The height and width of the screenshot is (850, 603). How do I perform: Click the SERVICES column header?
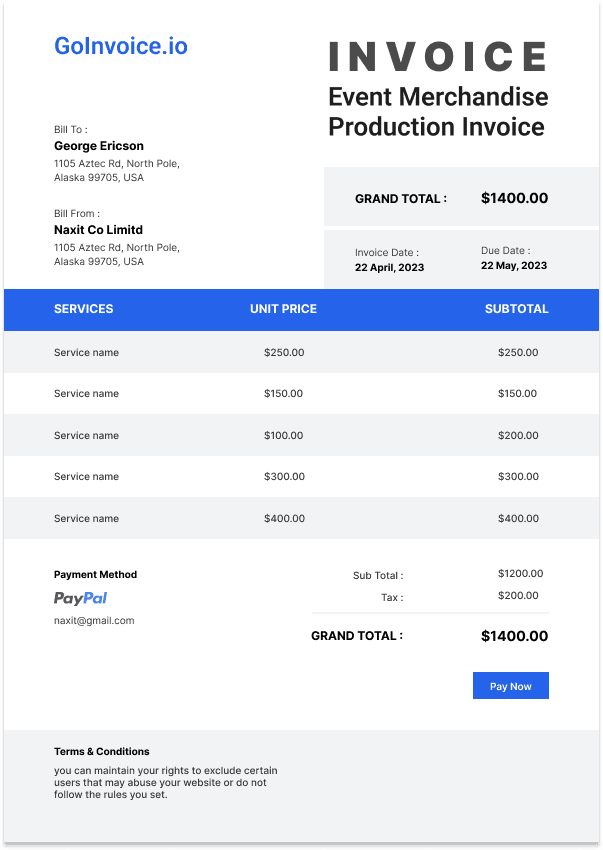pyautogui.click(x=84, y=309)
